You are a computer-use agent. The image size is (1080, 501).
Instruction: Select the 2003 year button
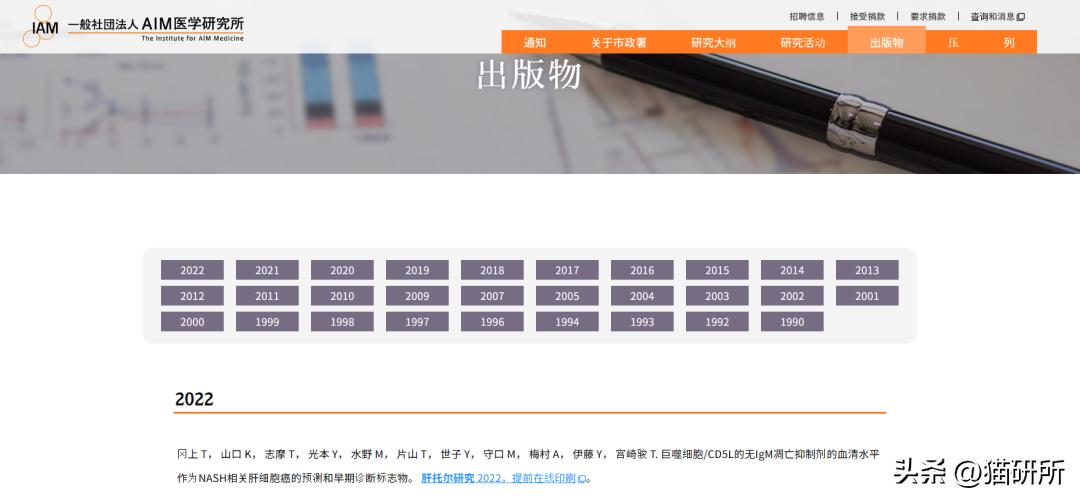717,296
